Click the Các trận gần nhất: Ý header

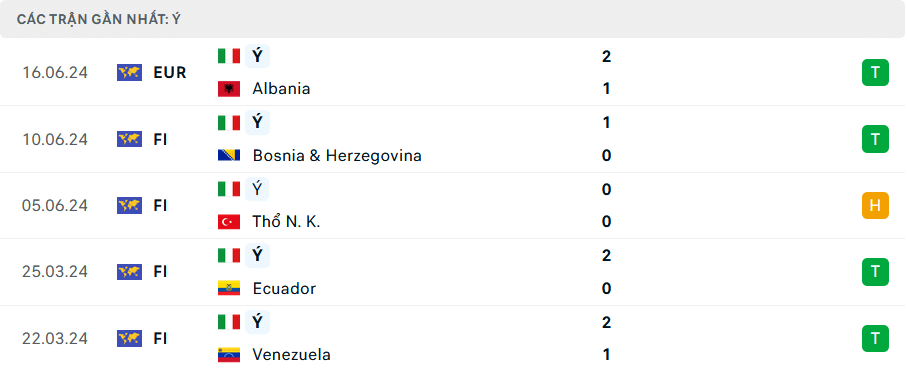pyautogui.click(x=99, y=19)
